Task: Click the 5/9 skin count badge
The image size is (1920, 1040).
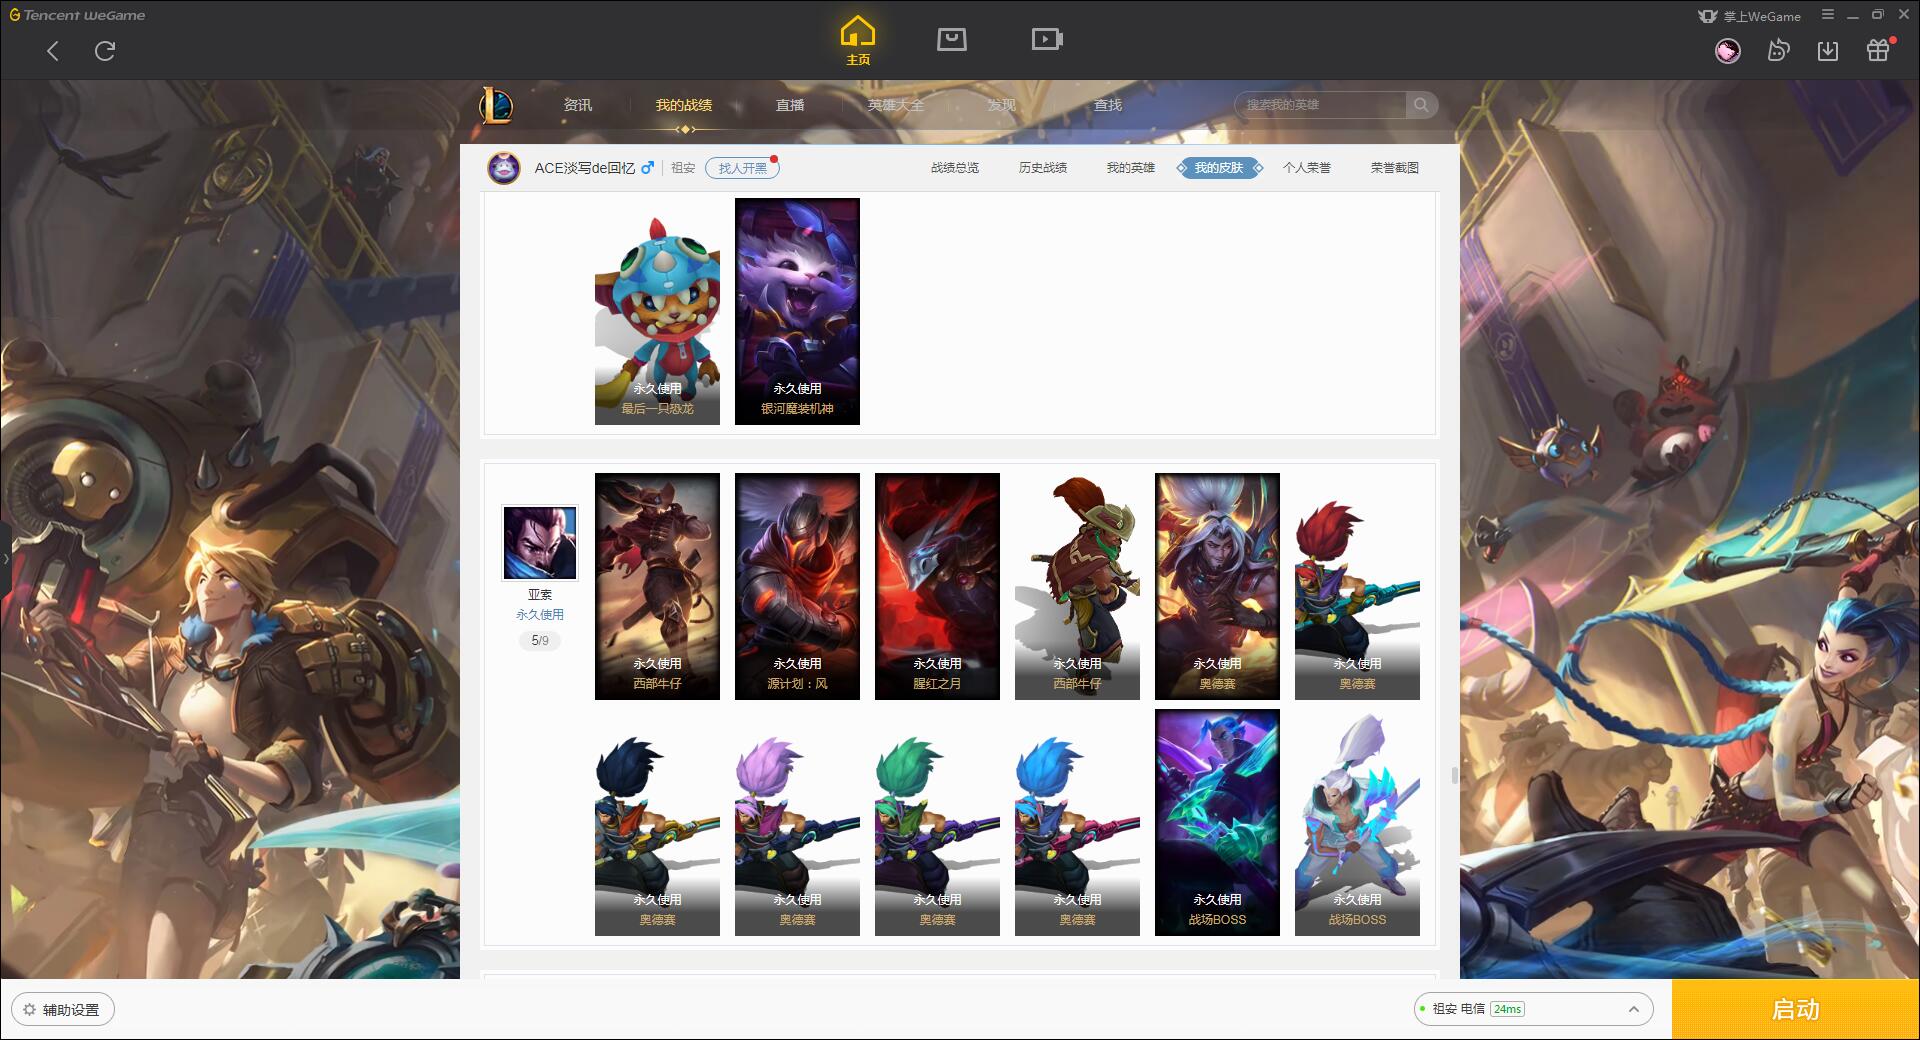Action: [x=540, y=641]
